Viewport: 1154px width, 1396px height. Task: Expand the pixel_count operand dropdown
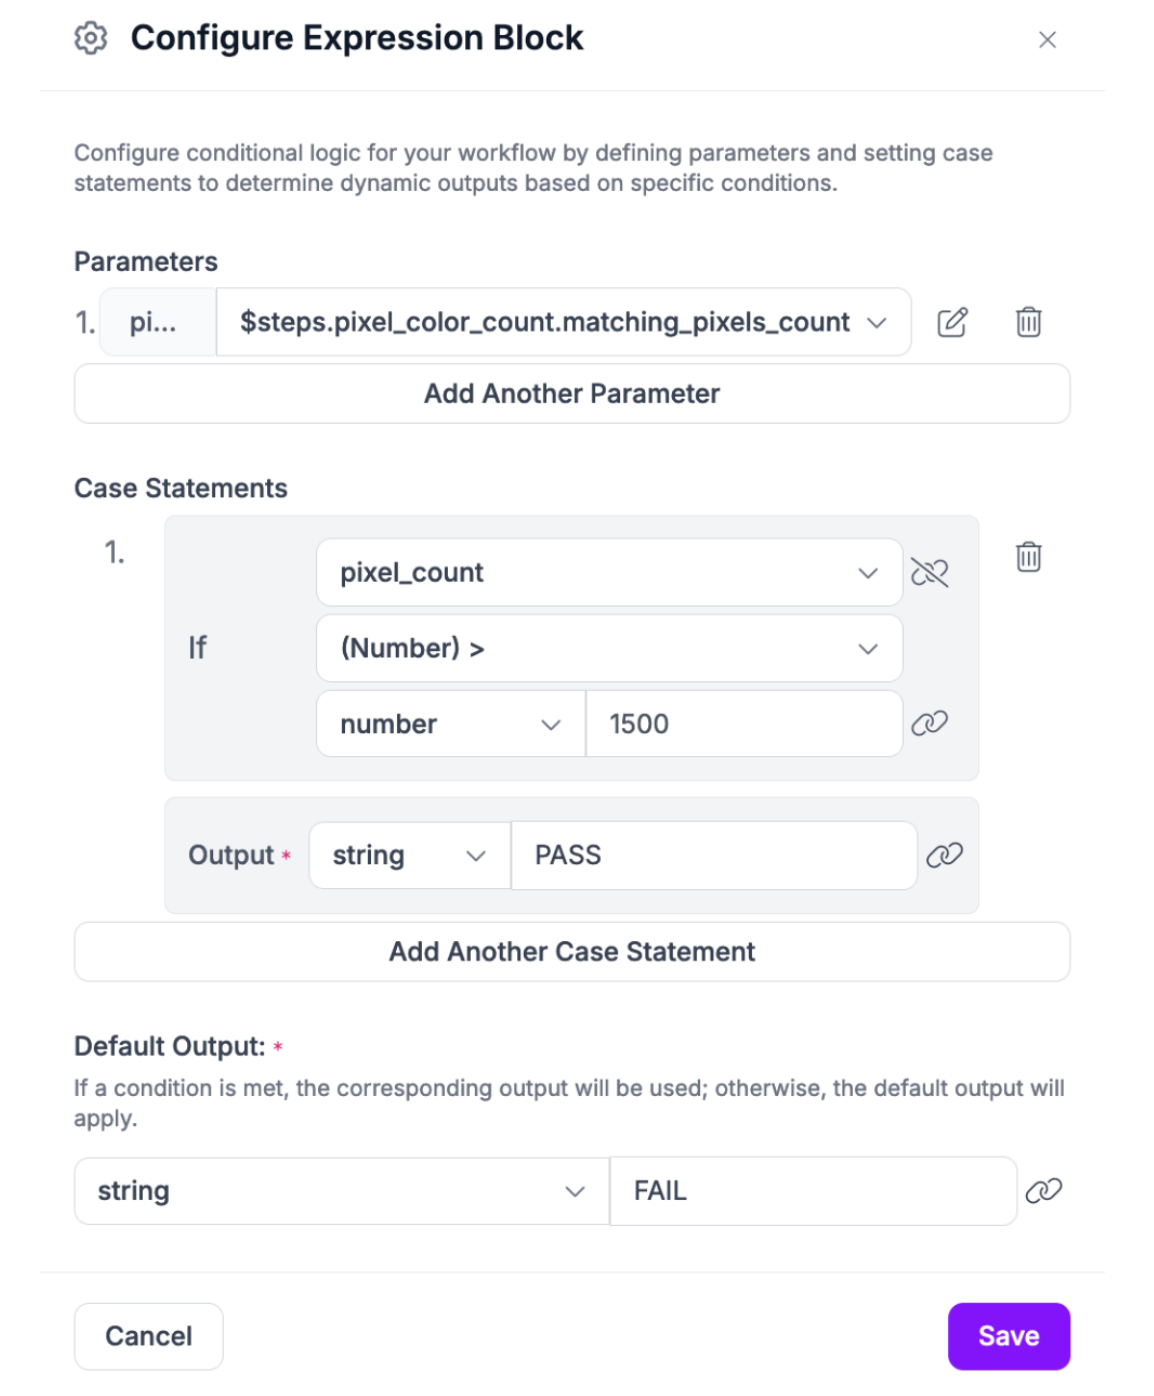pyautogui.click(x=608, y=572)
